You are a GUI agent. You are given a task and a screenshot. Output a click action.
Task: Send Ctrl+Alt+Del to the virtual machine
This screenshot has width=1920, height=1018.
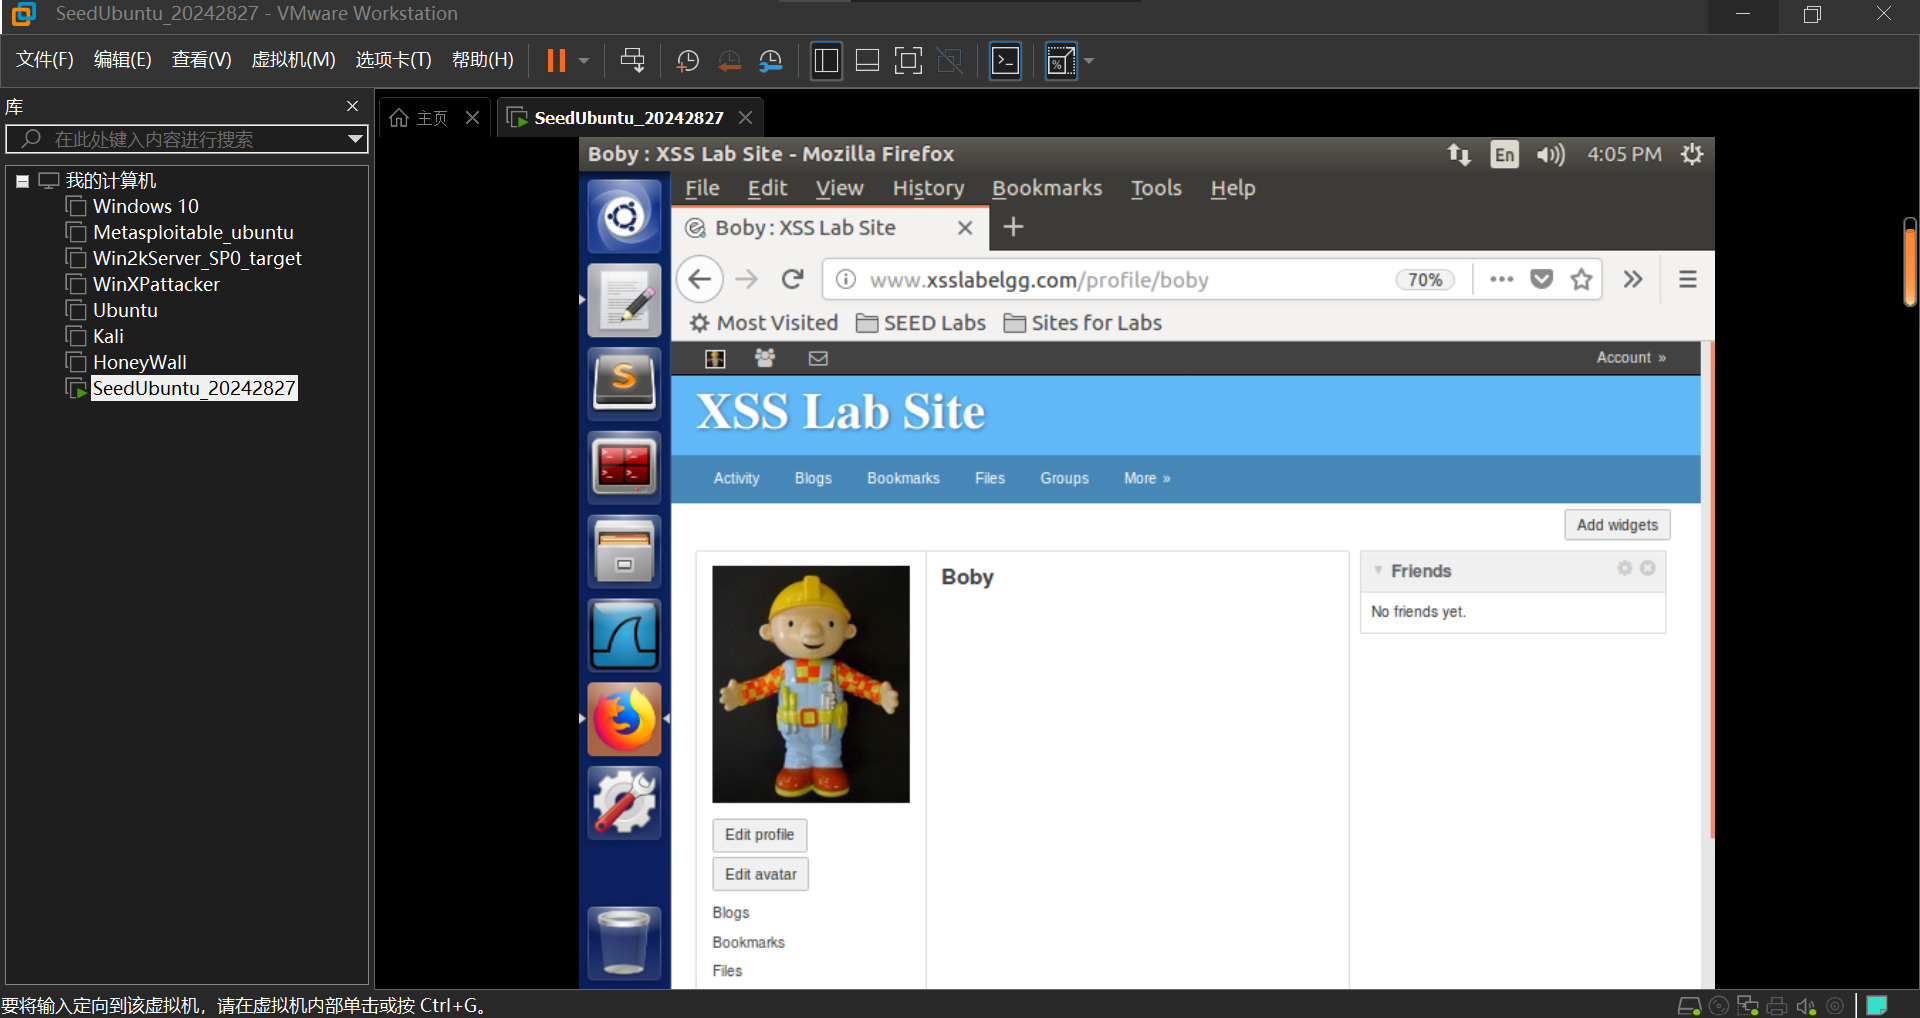pos(633,61)
